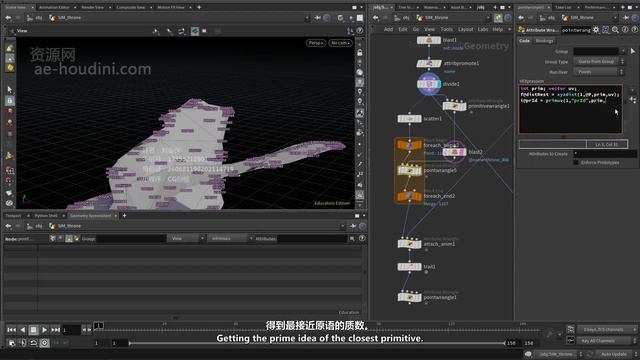Switch to the Composite View tab
Screen dimensions: 640x360
131,7
